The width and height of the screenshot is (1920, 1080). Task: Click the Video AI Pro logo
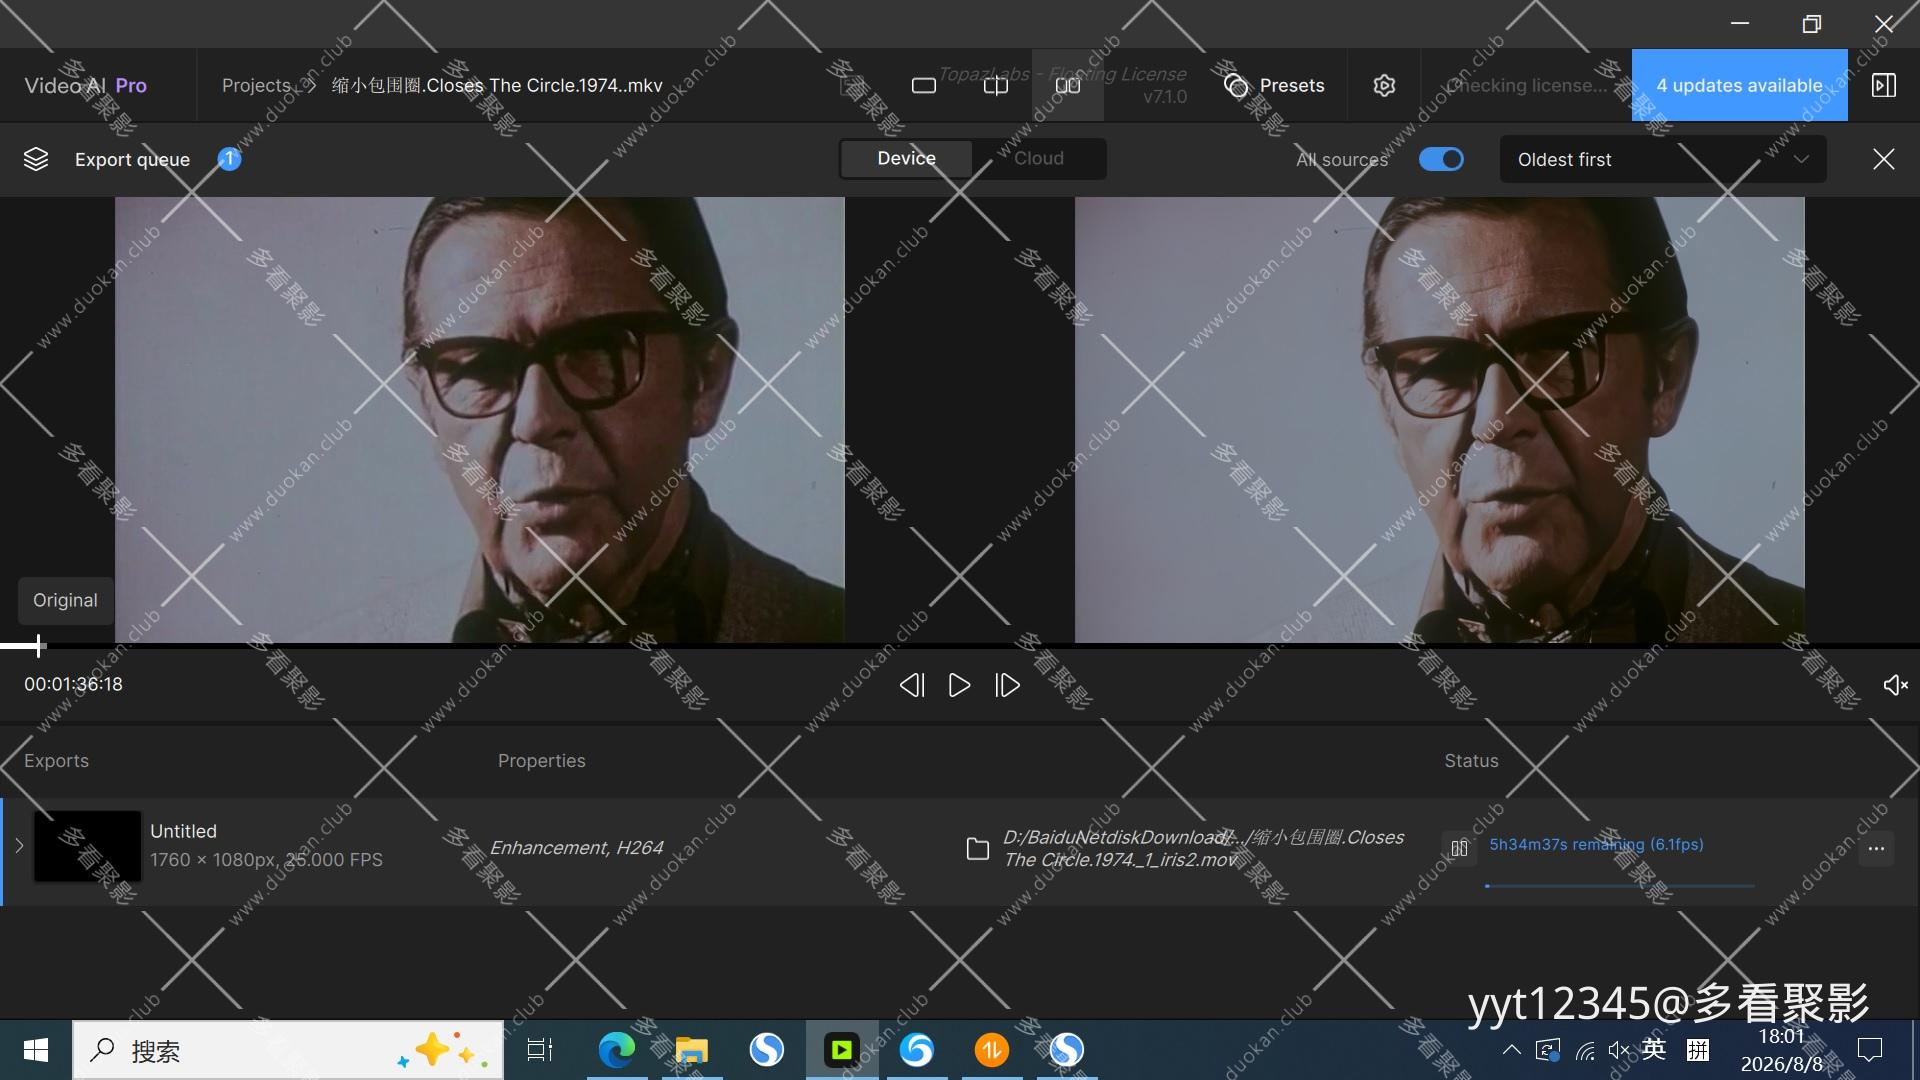pos(85,85)
